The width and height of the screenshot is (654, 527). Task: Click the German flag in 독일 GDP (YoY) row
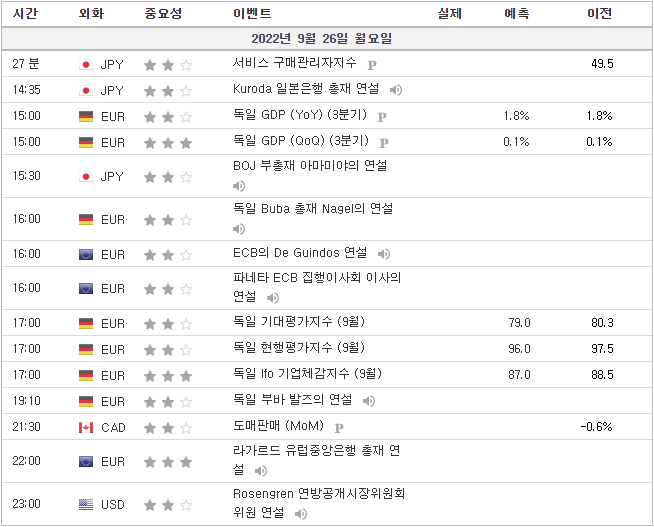86,116
